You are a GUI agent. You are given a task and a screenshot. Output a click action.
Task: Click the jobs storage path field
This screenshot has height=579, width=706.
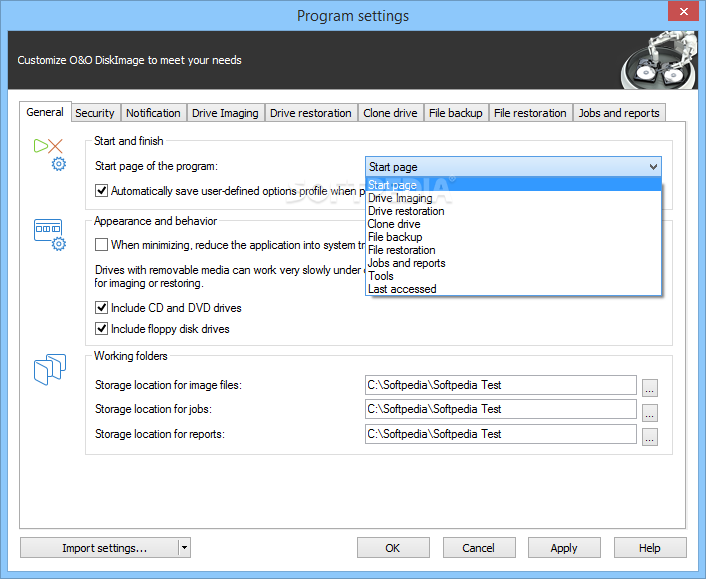click(501, 409)
